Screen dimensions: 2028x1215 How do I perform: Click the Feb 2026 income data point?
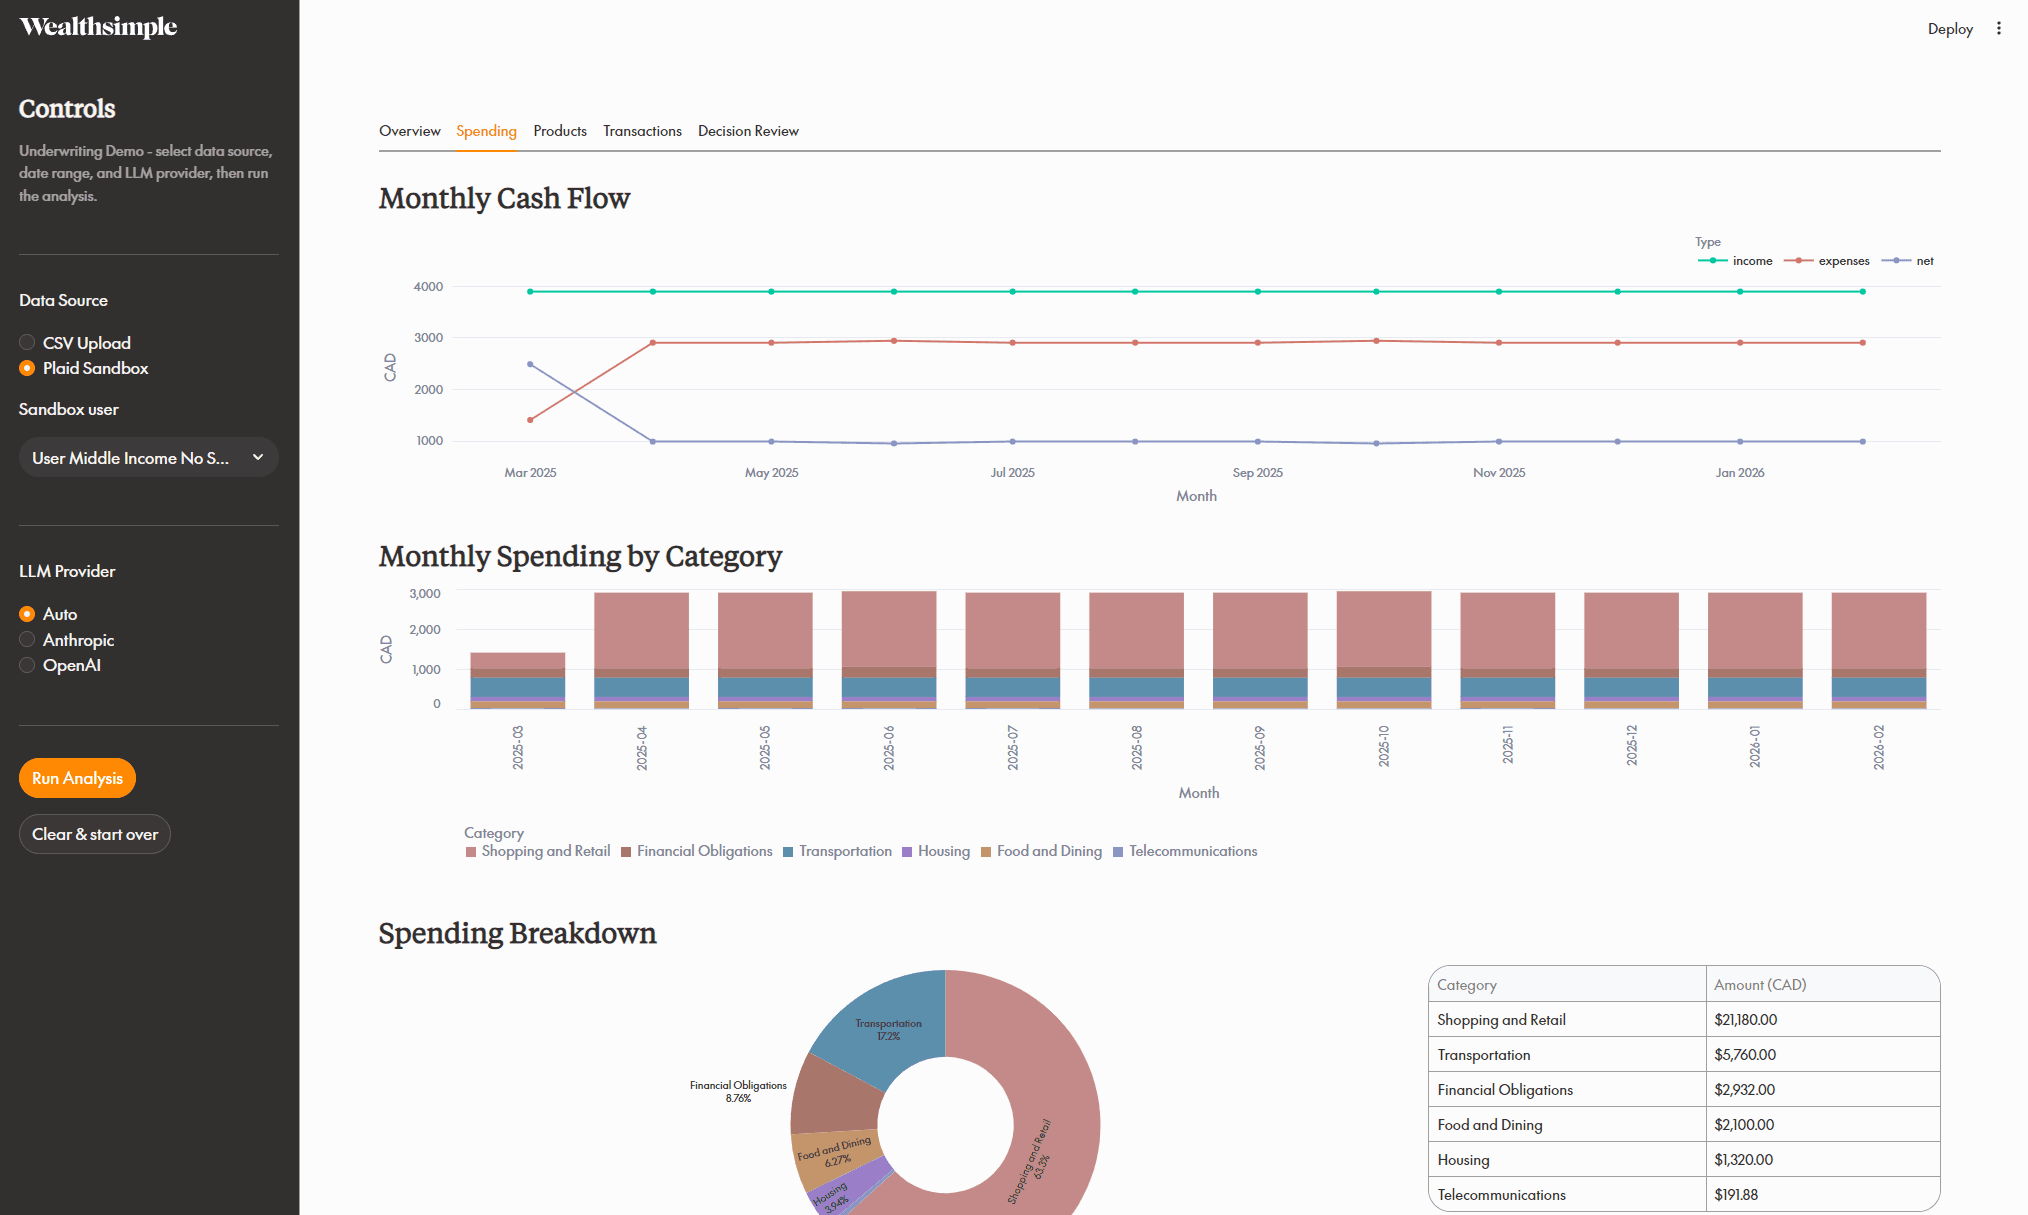[1862, 292]
